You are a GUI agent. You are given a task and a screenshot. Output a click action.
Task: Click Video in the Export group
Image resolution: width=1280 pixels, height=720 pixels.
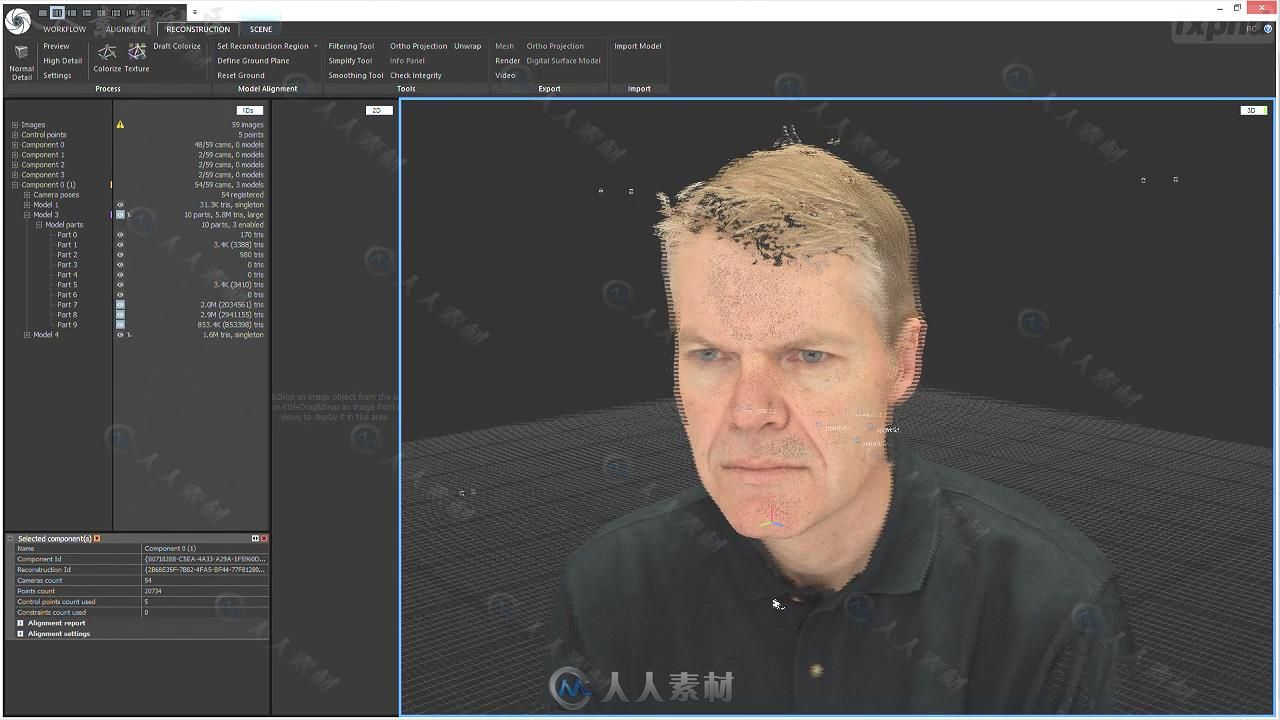(505, 75)
